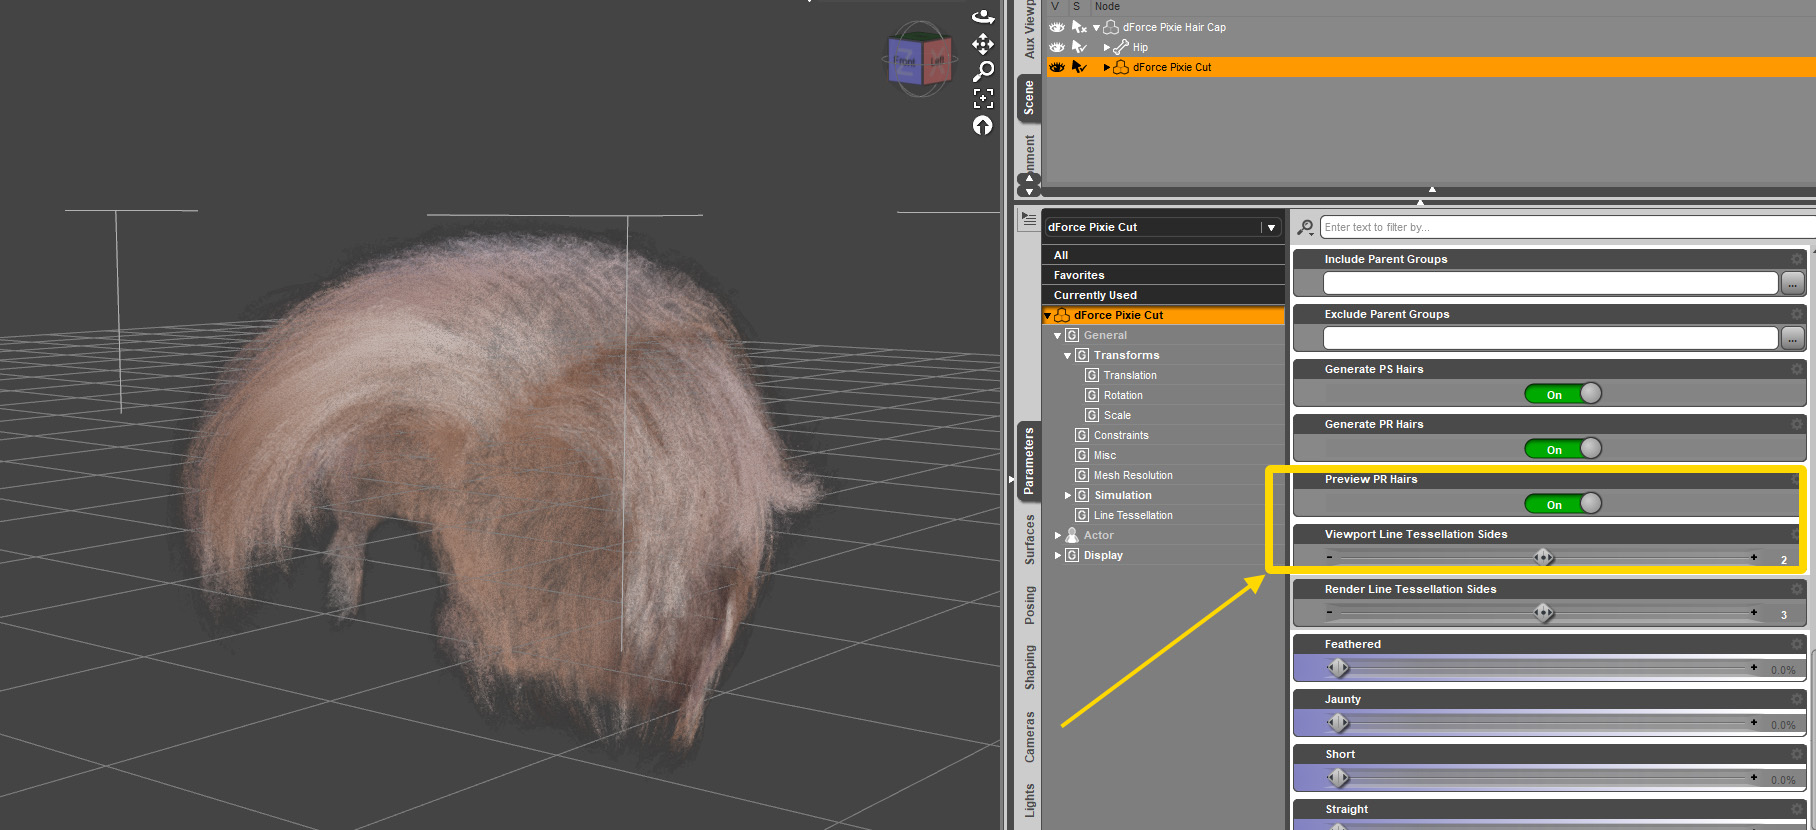
Task: Click the Display group icon
Action: coord(1072,555)
